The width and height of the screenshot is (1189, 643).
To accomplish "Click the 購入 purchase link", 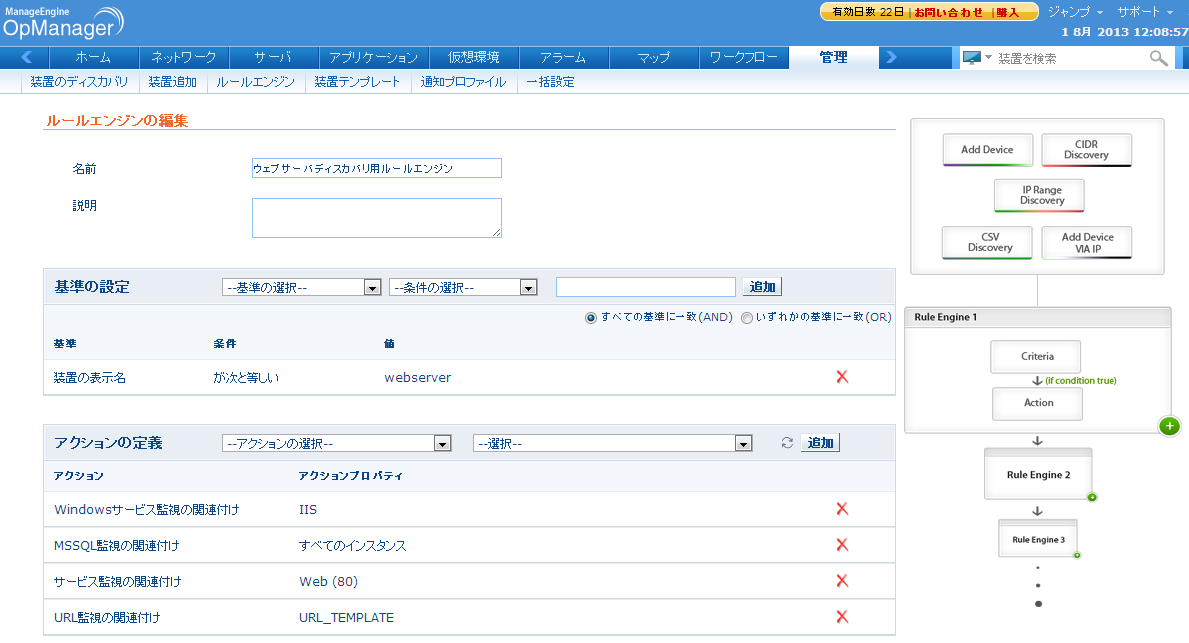I will pos(1007,12).
